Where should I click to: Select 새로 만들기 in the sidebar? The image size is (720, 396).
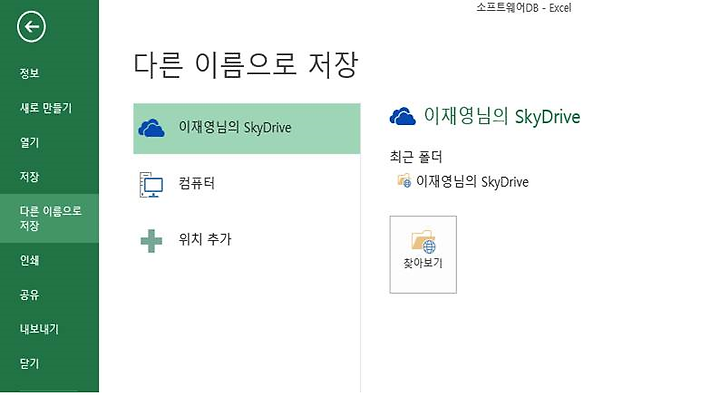tap(46, 108)
